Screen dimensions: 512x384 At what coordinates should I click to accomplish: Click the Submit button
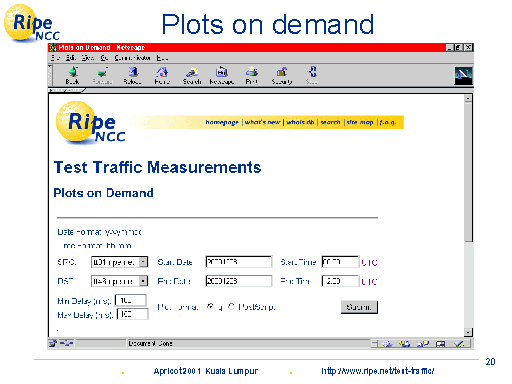click(359, 307)
